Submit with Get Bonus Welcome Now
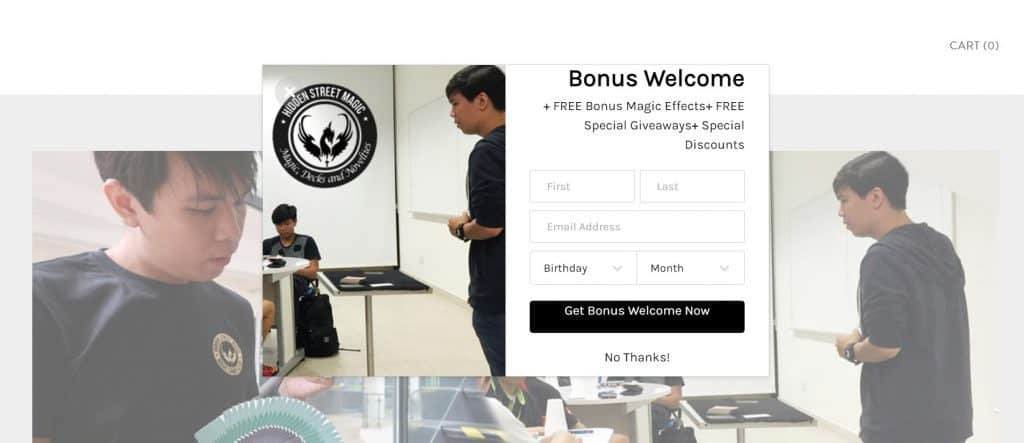This screenshot has width=1024, height=443. [637, 316]
